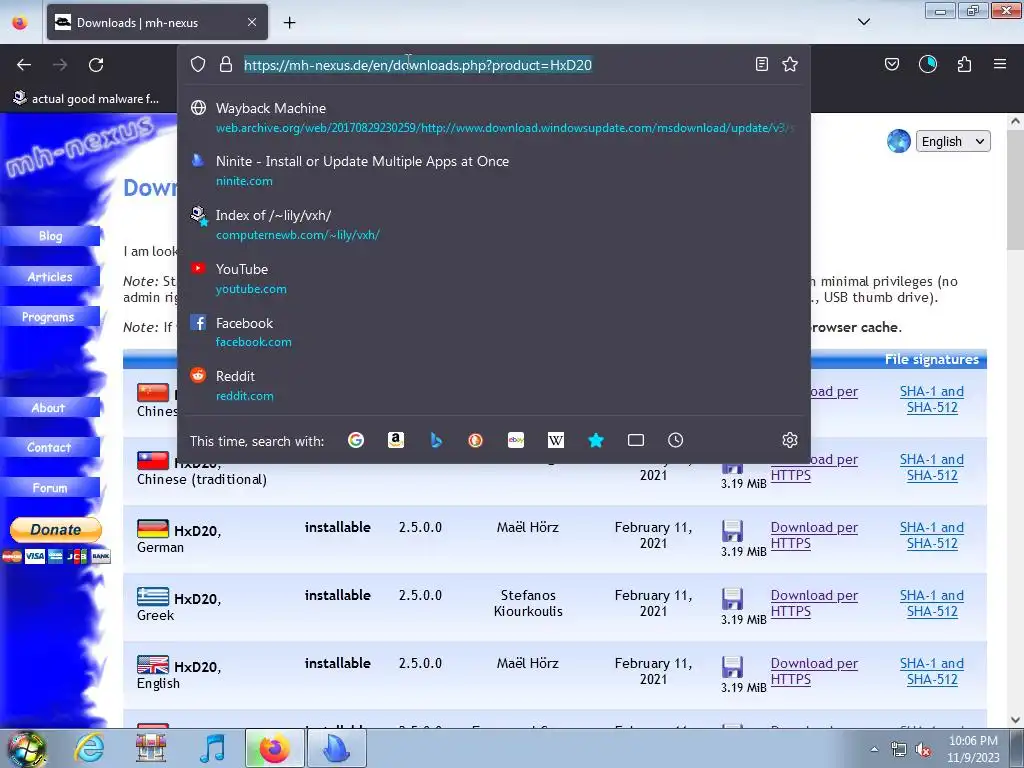Click the mh-nexus logo
The height and width of the screenshot is (768, 1024).
tap(78, 147)
